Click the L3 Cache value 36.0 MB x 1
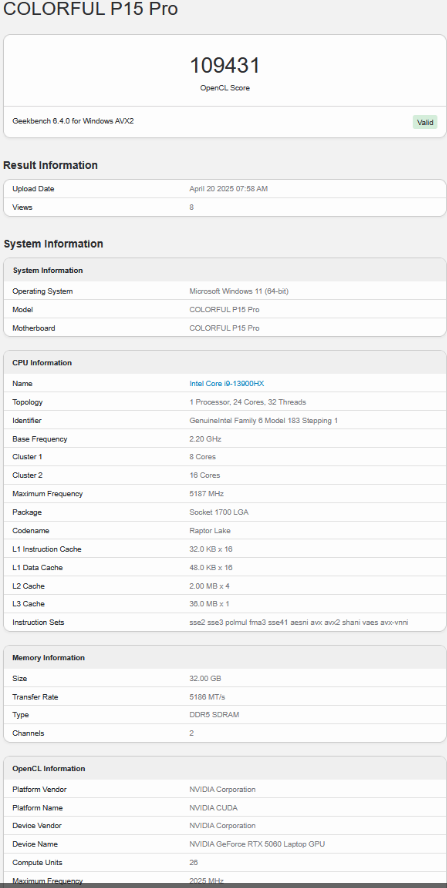This screenshot has height=888, width=447. point(209,604)
